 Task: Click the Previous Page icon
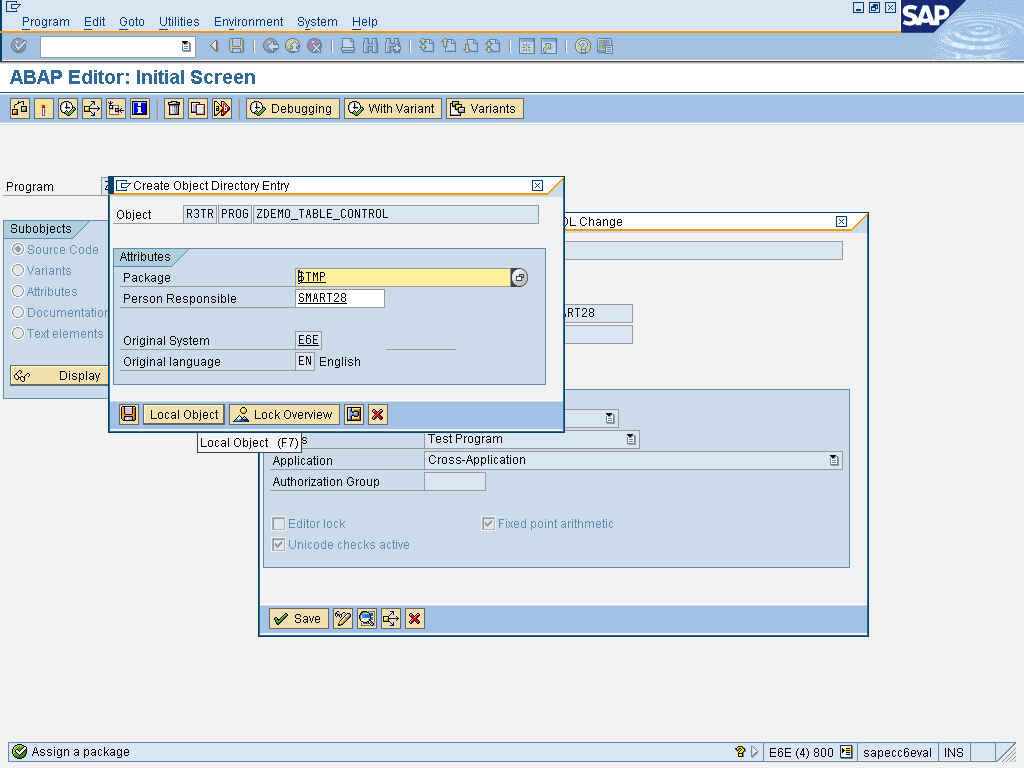(449, 46)
